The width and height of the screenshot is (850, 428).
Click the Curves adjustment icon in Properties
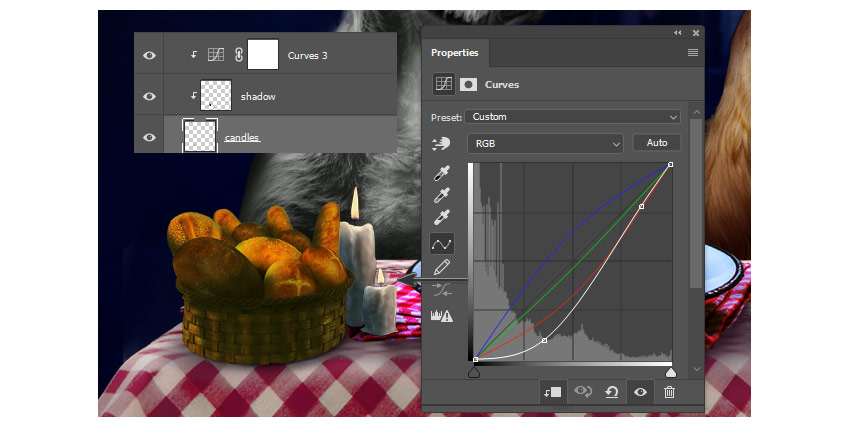tap(443, 84)
